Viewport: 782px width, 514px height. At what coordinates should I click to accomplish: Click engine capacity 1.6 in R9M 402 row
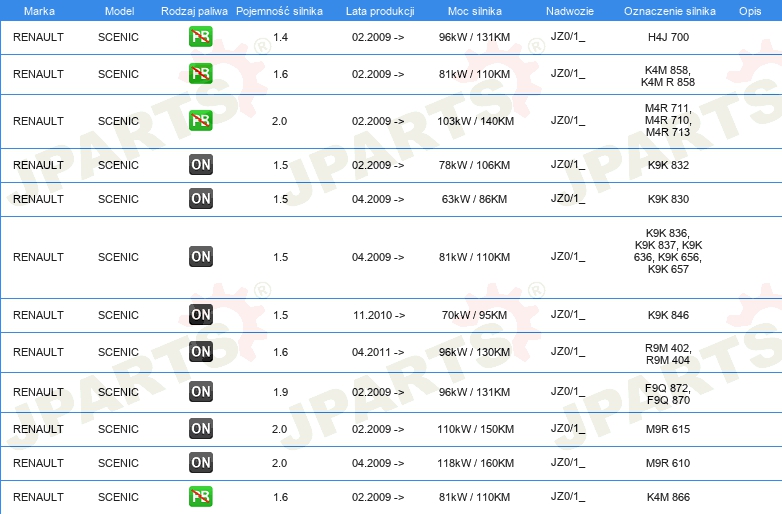(x=280, y=352)
